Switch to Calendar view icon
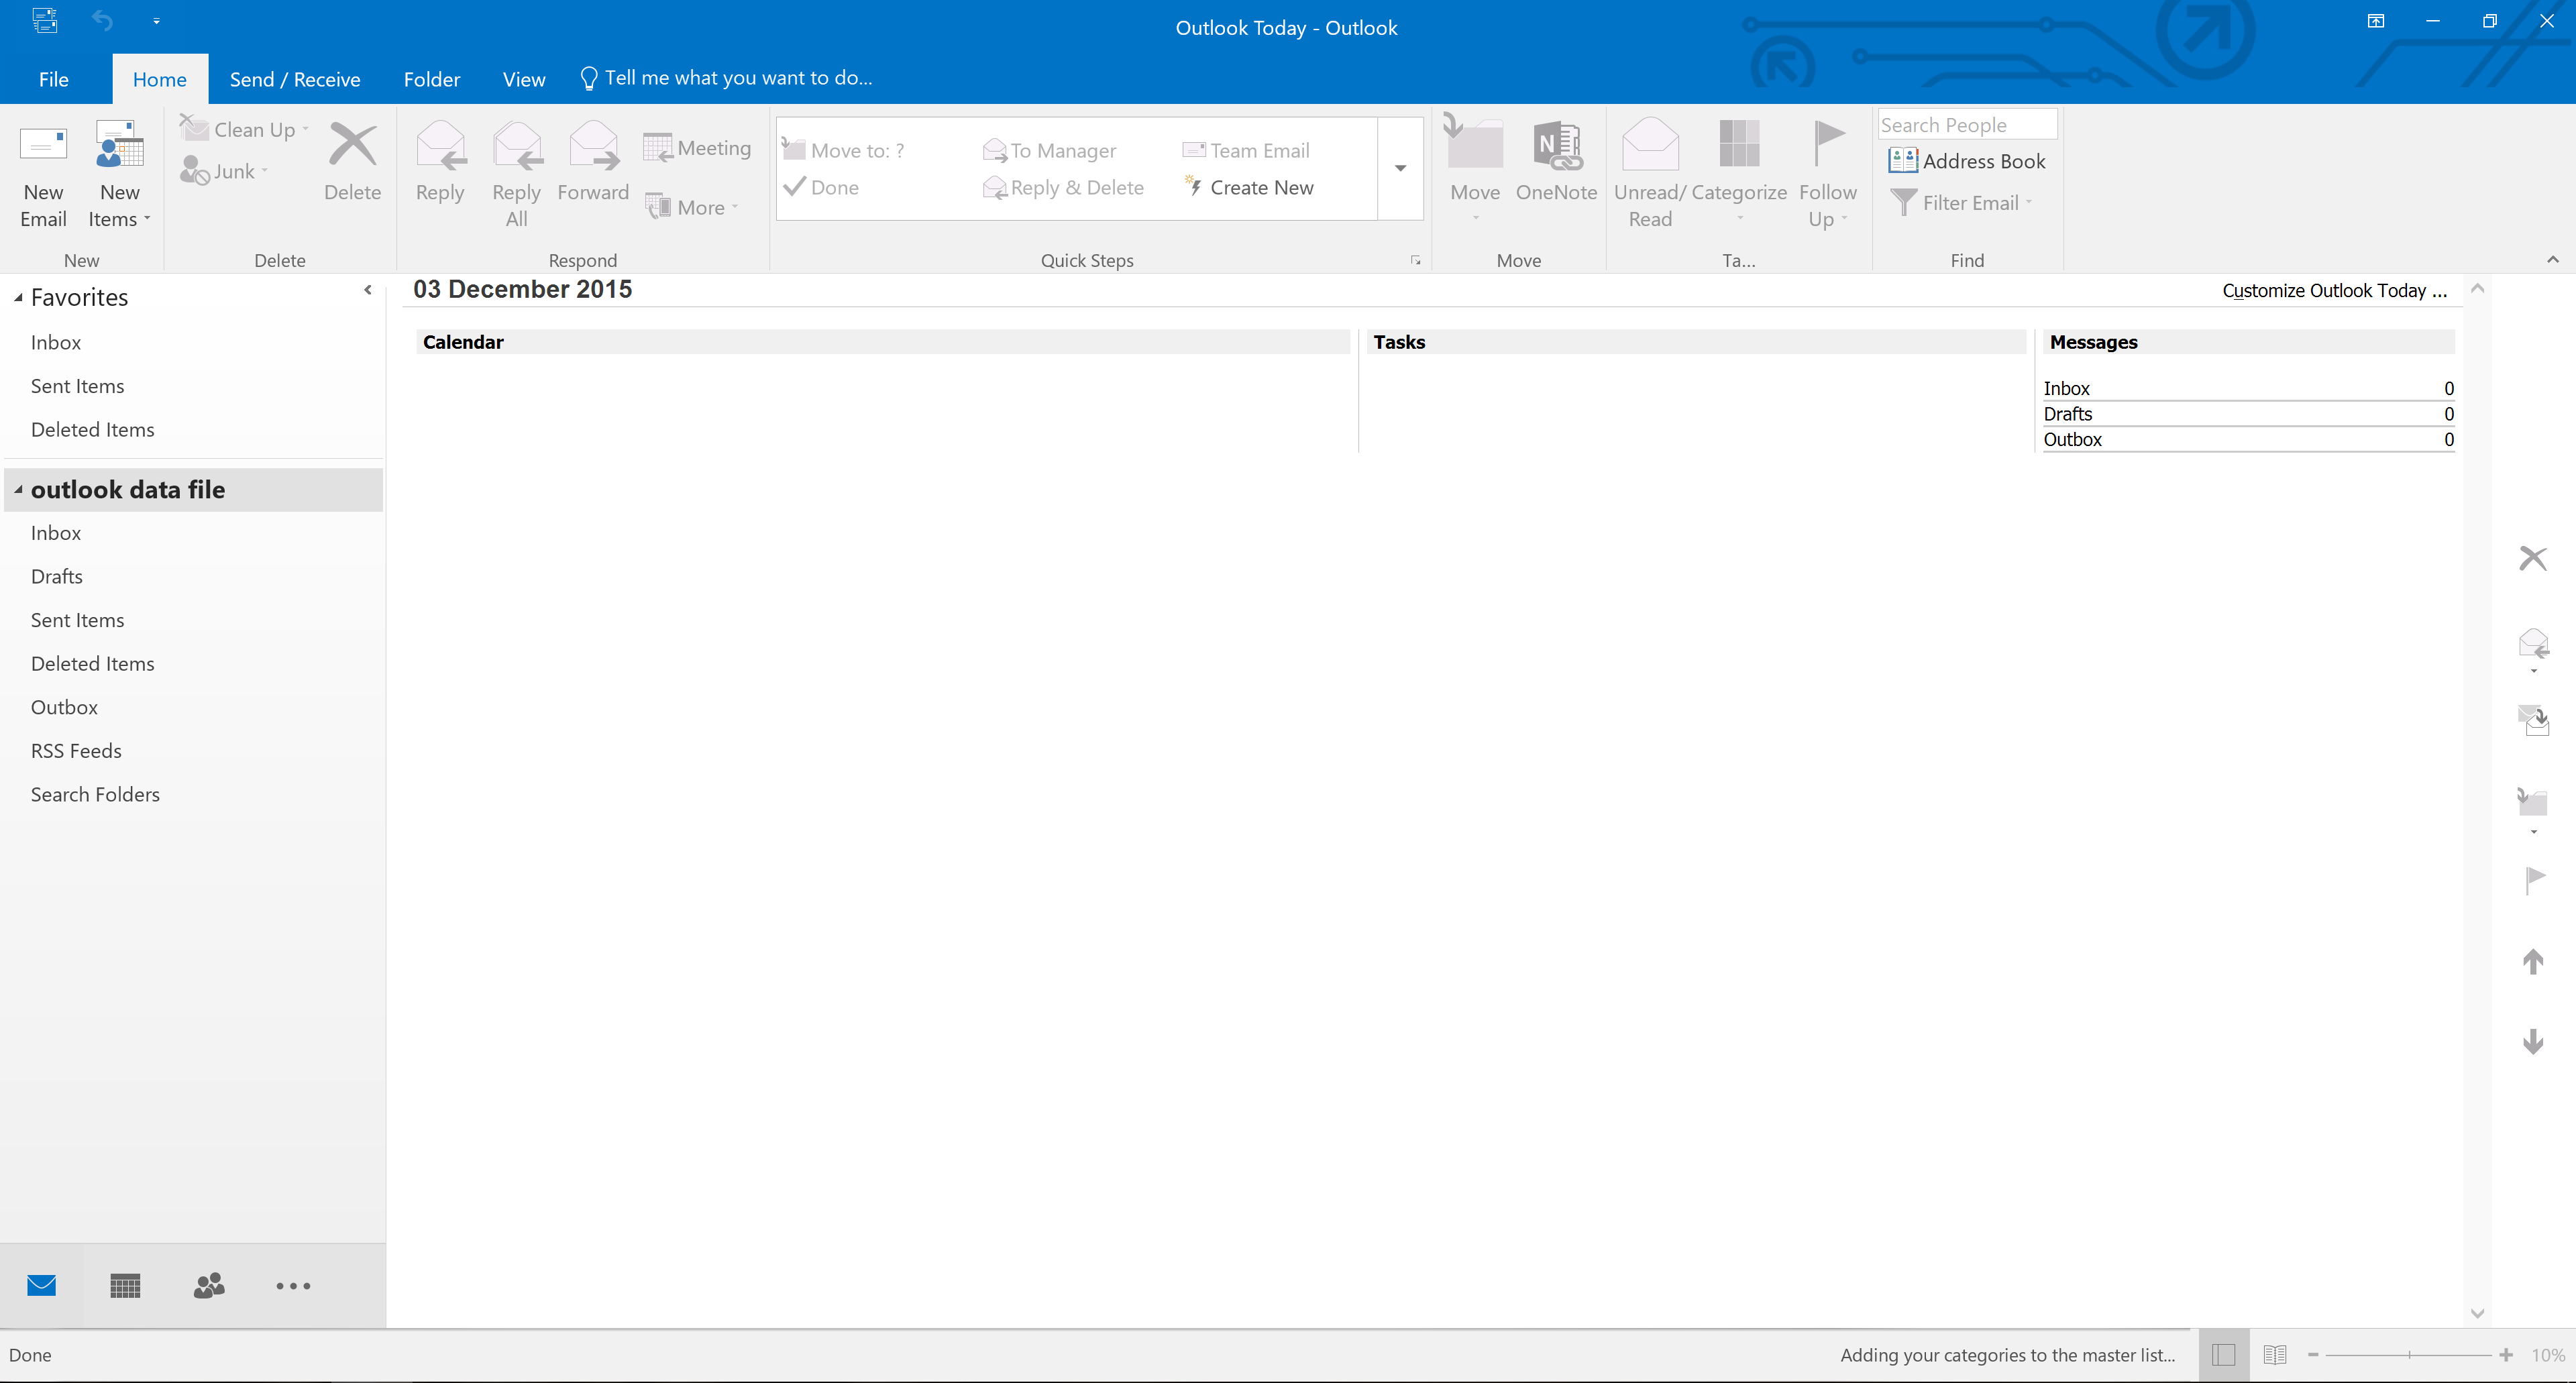Screen dimensions: 2576x1383 pos(125,1285)
